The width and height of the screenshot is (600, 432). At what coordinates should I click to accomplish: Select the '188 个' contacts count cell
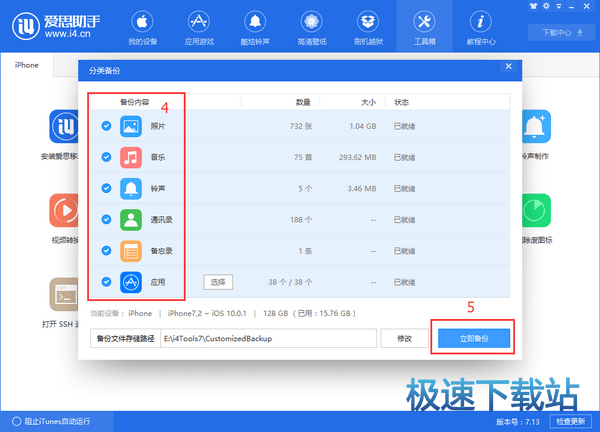pyautogui.click(x=301, y=219)
